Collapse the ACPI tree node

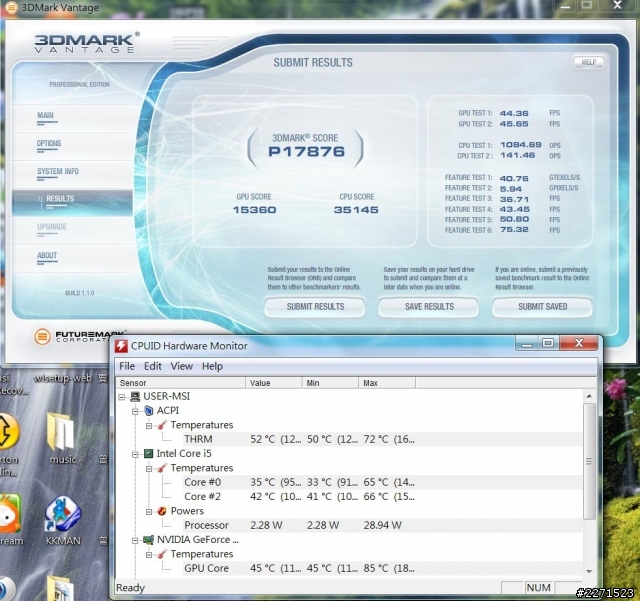pyautogui.click(x=135, y=411)
